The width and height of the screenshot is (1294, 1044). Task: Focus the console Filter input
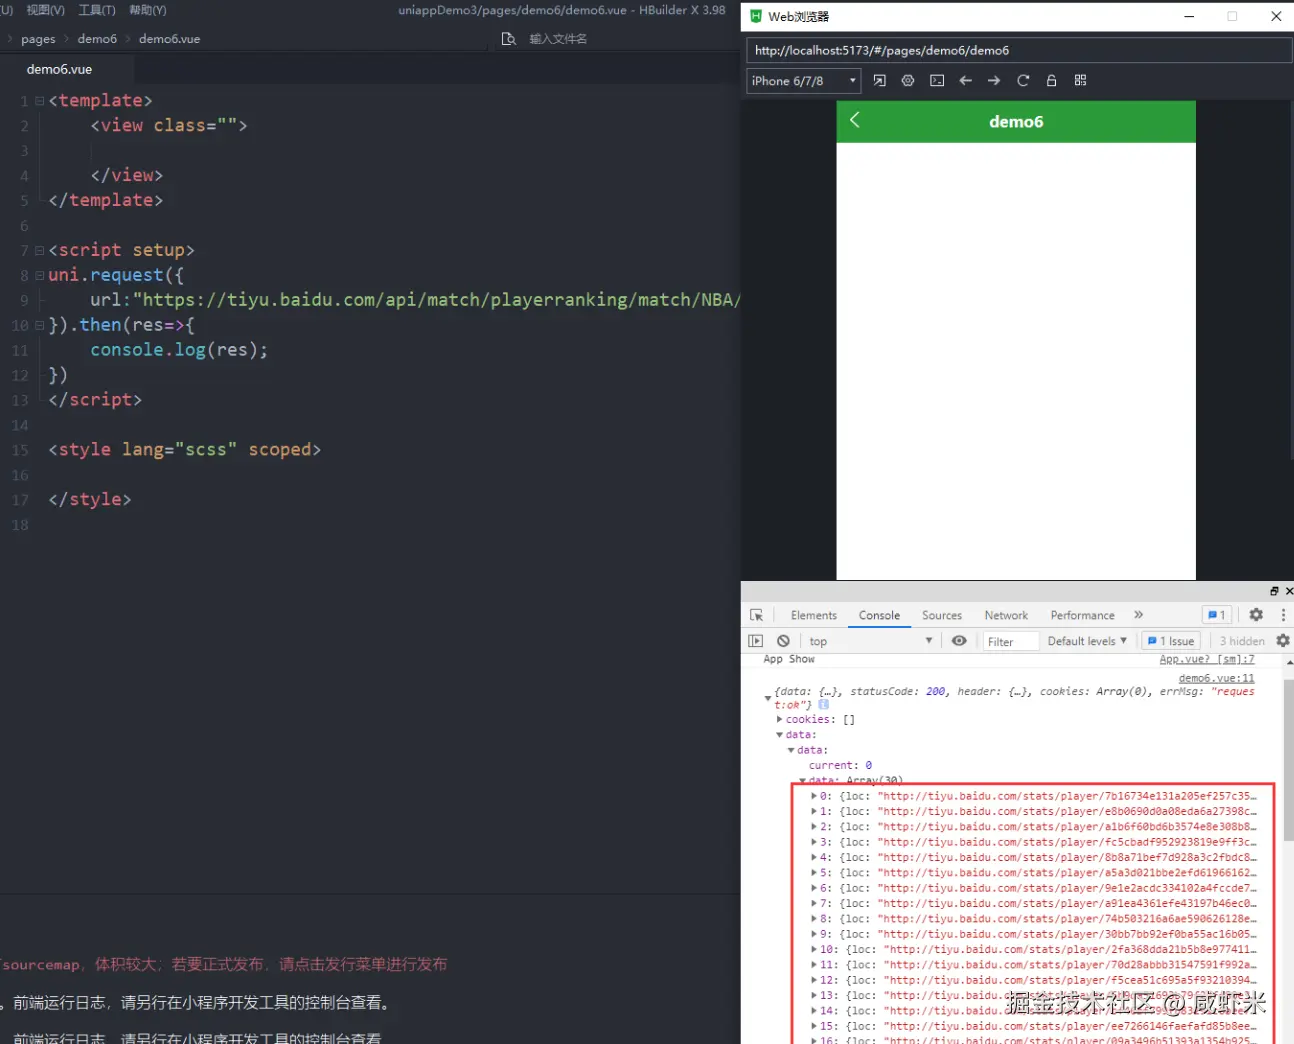click(1010, 642)
